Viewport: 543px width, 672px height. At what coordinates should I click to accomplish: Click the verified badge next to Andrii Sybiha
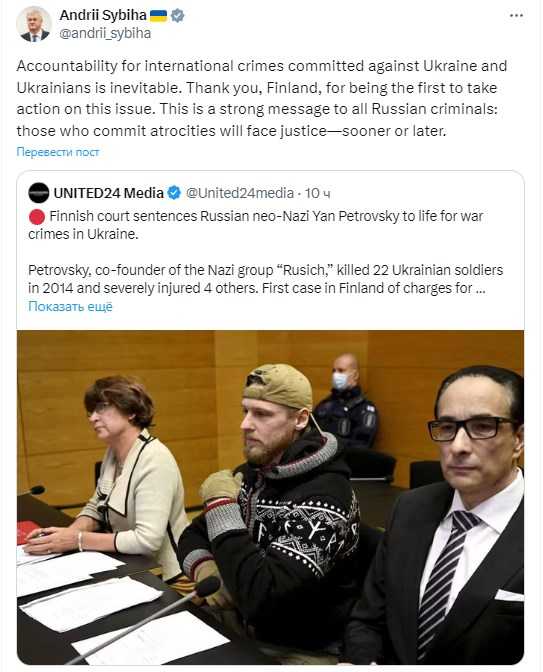(x=177, y=16)
